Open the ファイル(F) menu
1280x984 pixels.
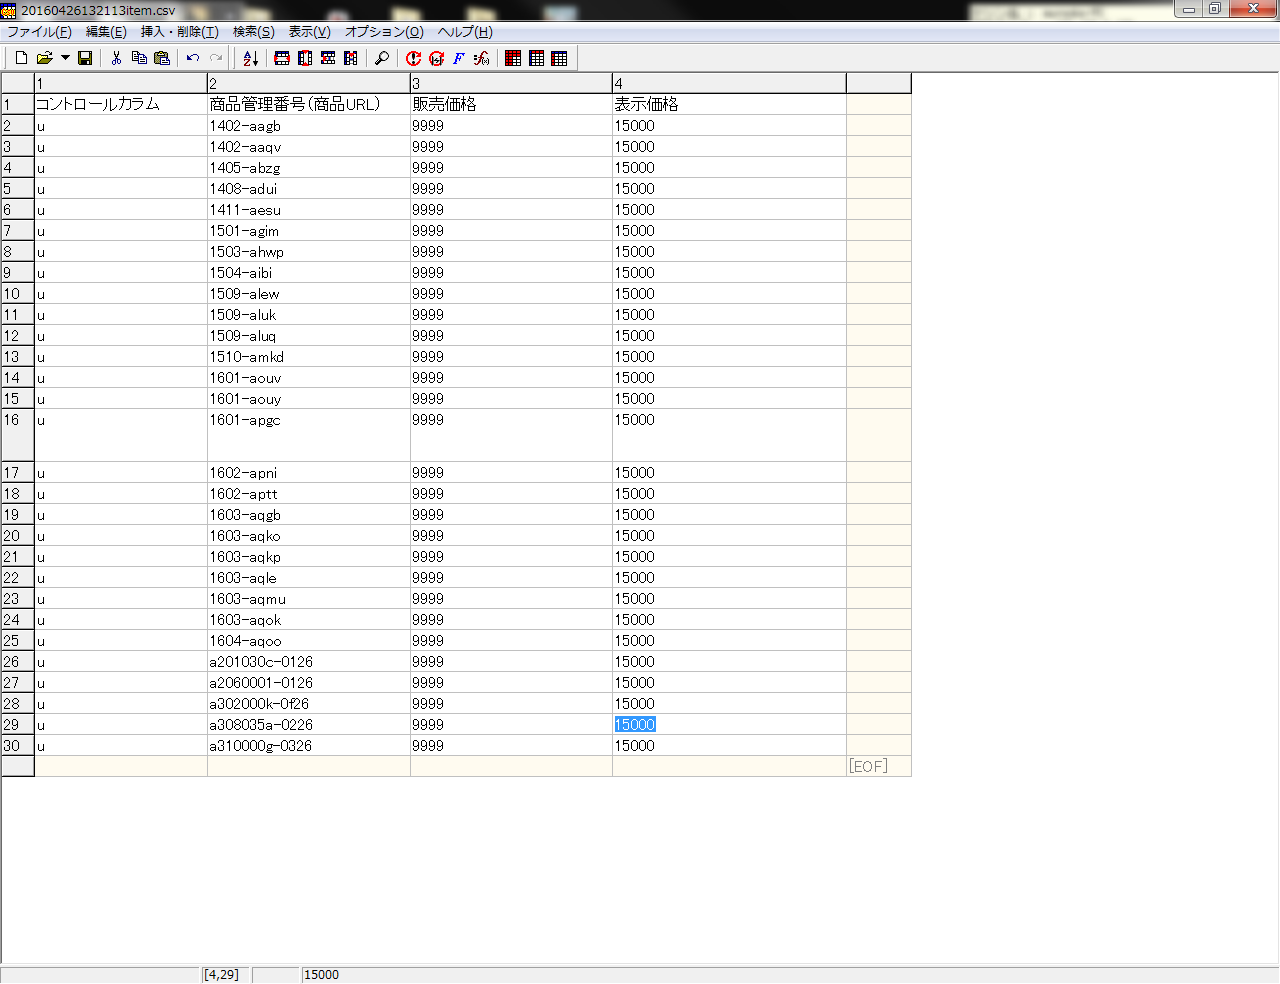[x=39, y=32]
